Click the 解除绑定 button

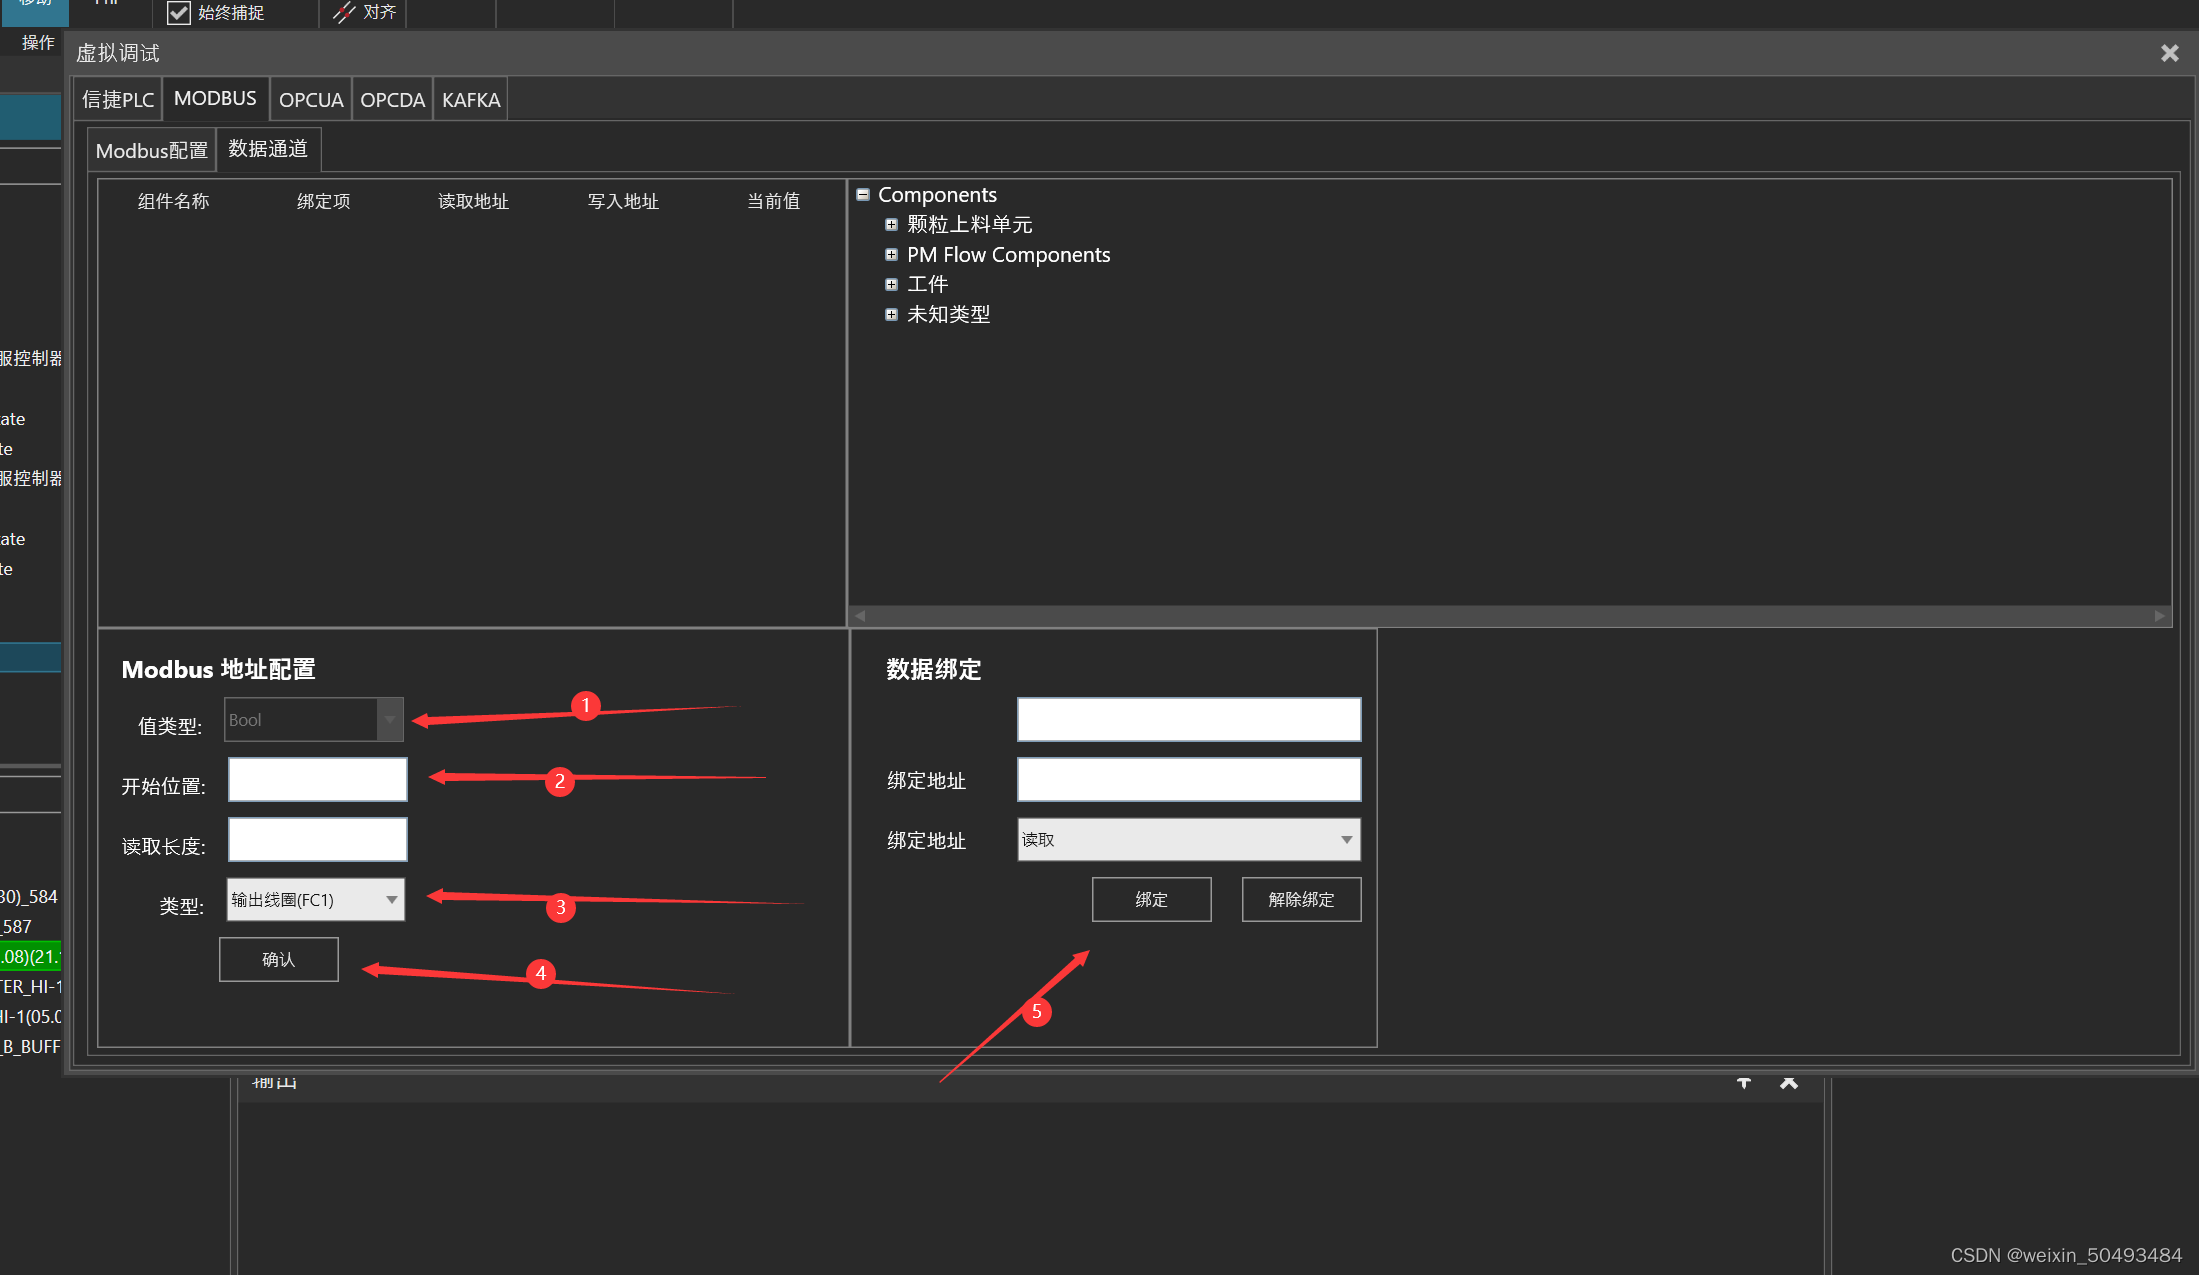point(1301,900)
